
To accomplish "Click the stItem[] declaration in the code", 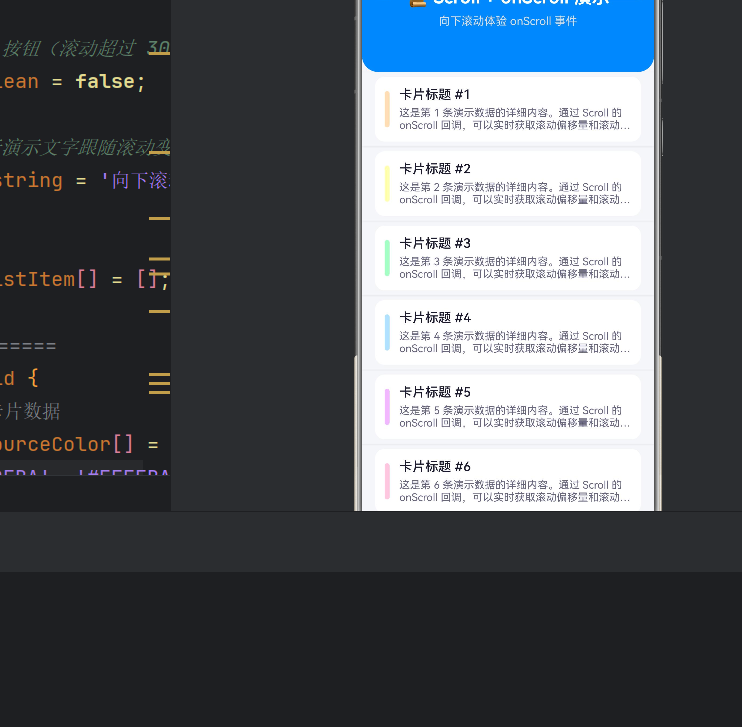I will [48, 279].
